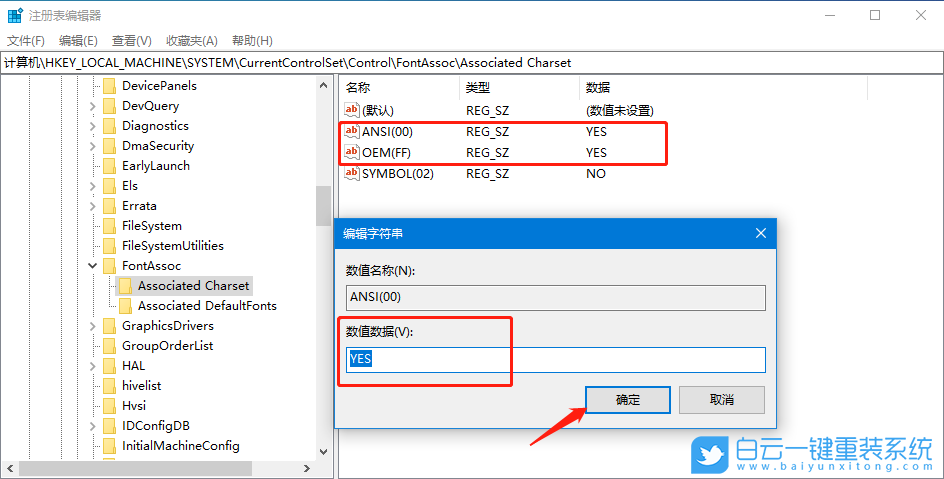Open the 帮助(H) menu
Viewport: 944px width, 479px height.
point(252,41)
